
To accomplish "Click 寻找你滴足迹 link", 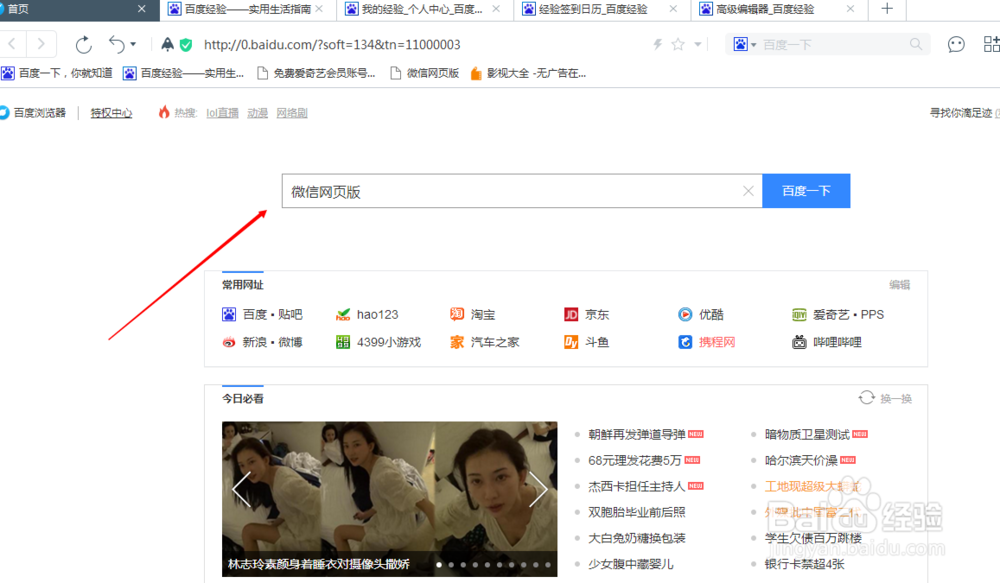I will click(x=961, y=113).
